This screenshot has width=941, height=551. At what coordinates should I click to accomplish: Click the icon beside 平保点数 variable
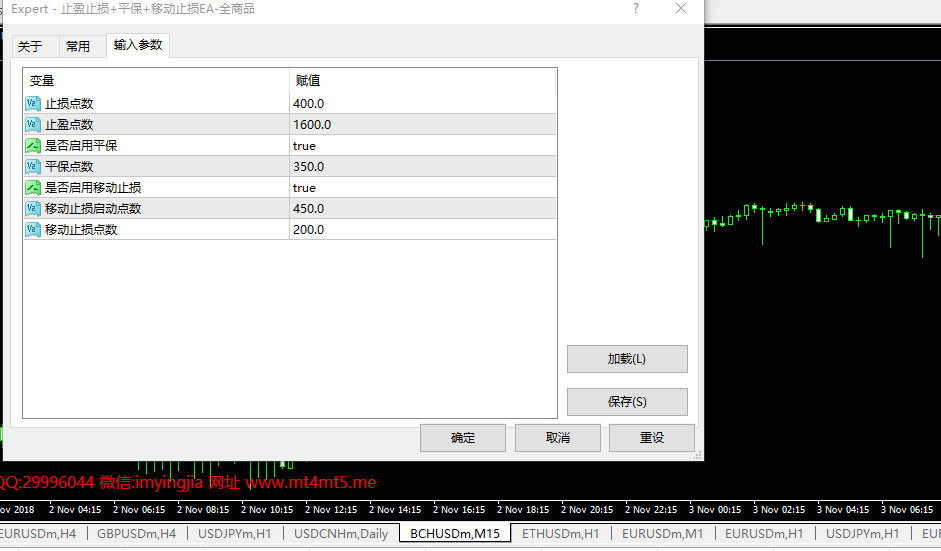pos(32,167)
